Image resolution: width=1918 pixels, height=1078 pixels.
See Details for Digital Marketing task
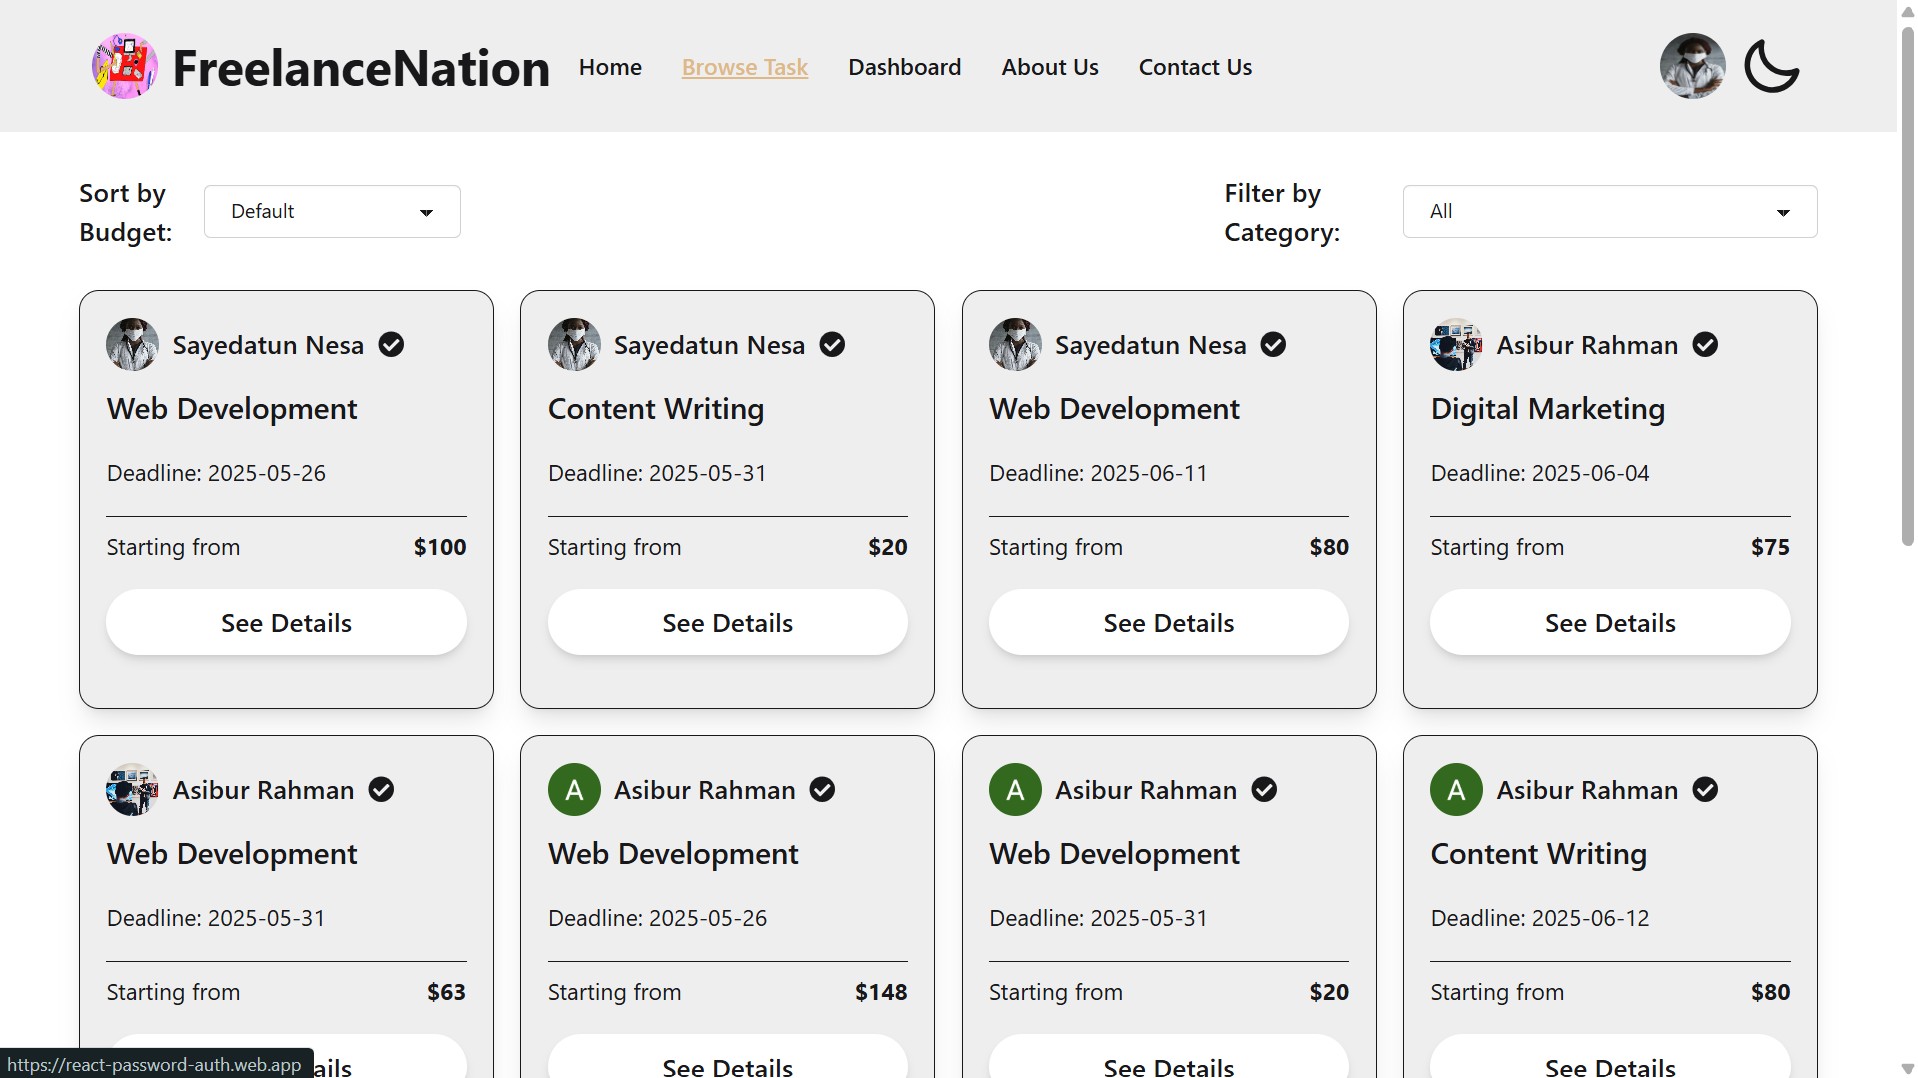click(x=1610, y=622)
